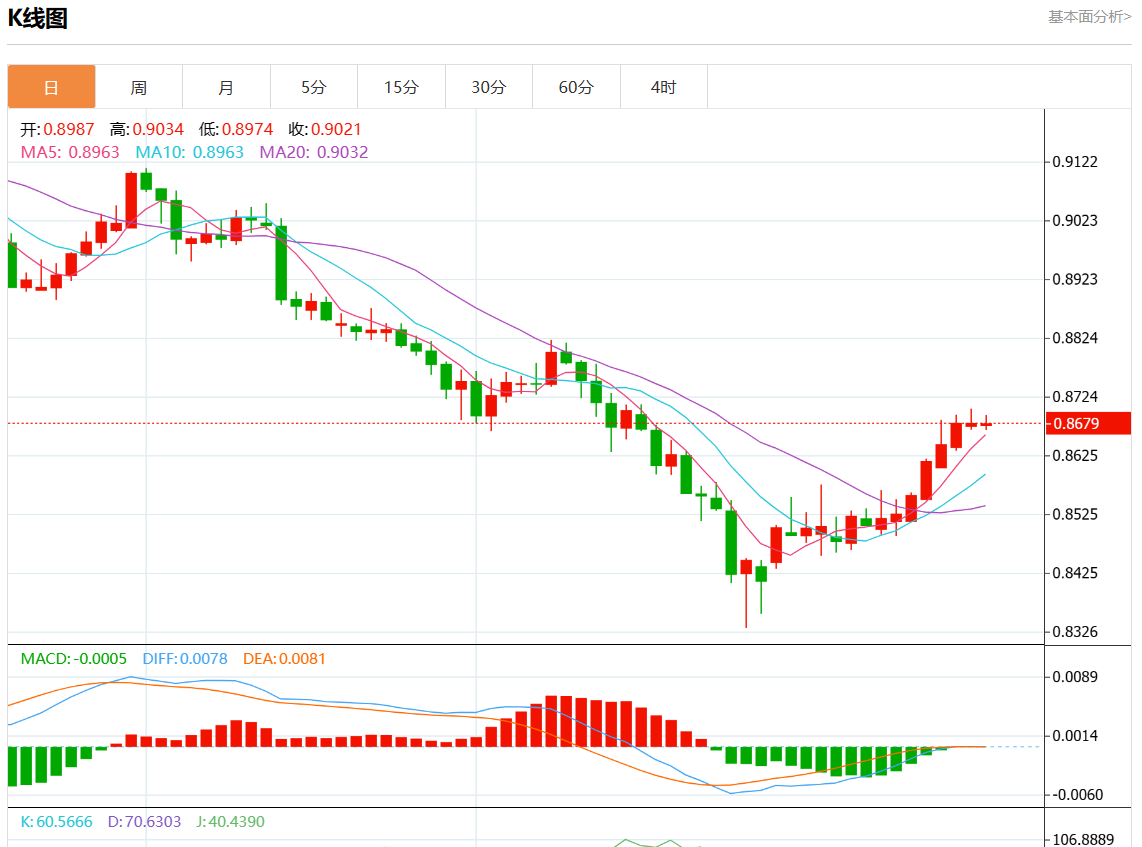Image resolution: width=1142 pixels, height=847 pixels.
Task: Click the 0.9023 price axis label
Action: [x=1075, y=221]
